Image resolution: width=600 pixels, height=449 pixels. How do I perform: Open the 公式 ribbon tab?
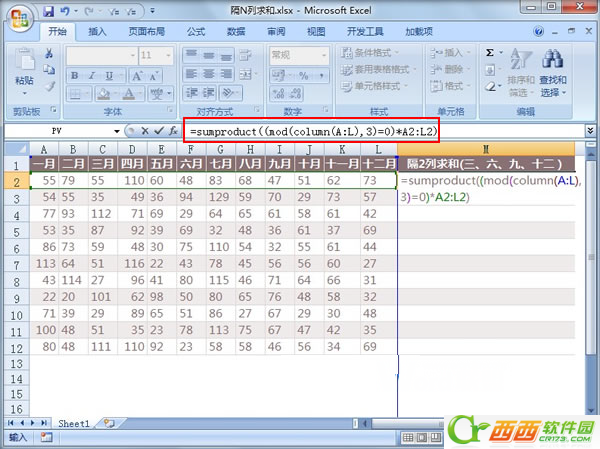196,31
